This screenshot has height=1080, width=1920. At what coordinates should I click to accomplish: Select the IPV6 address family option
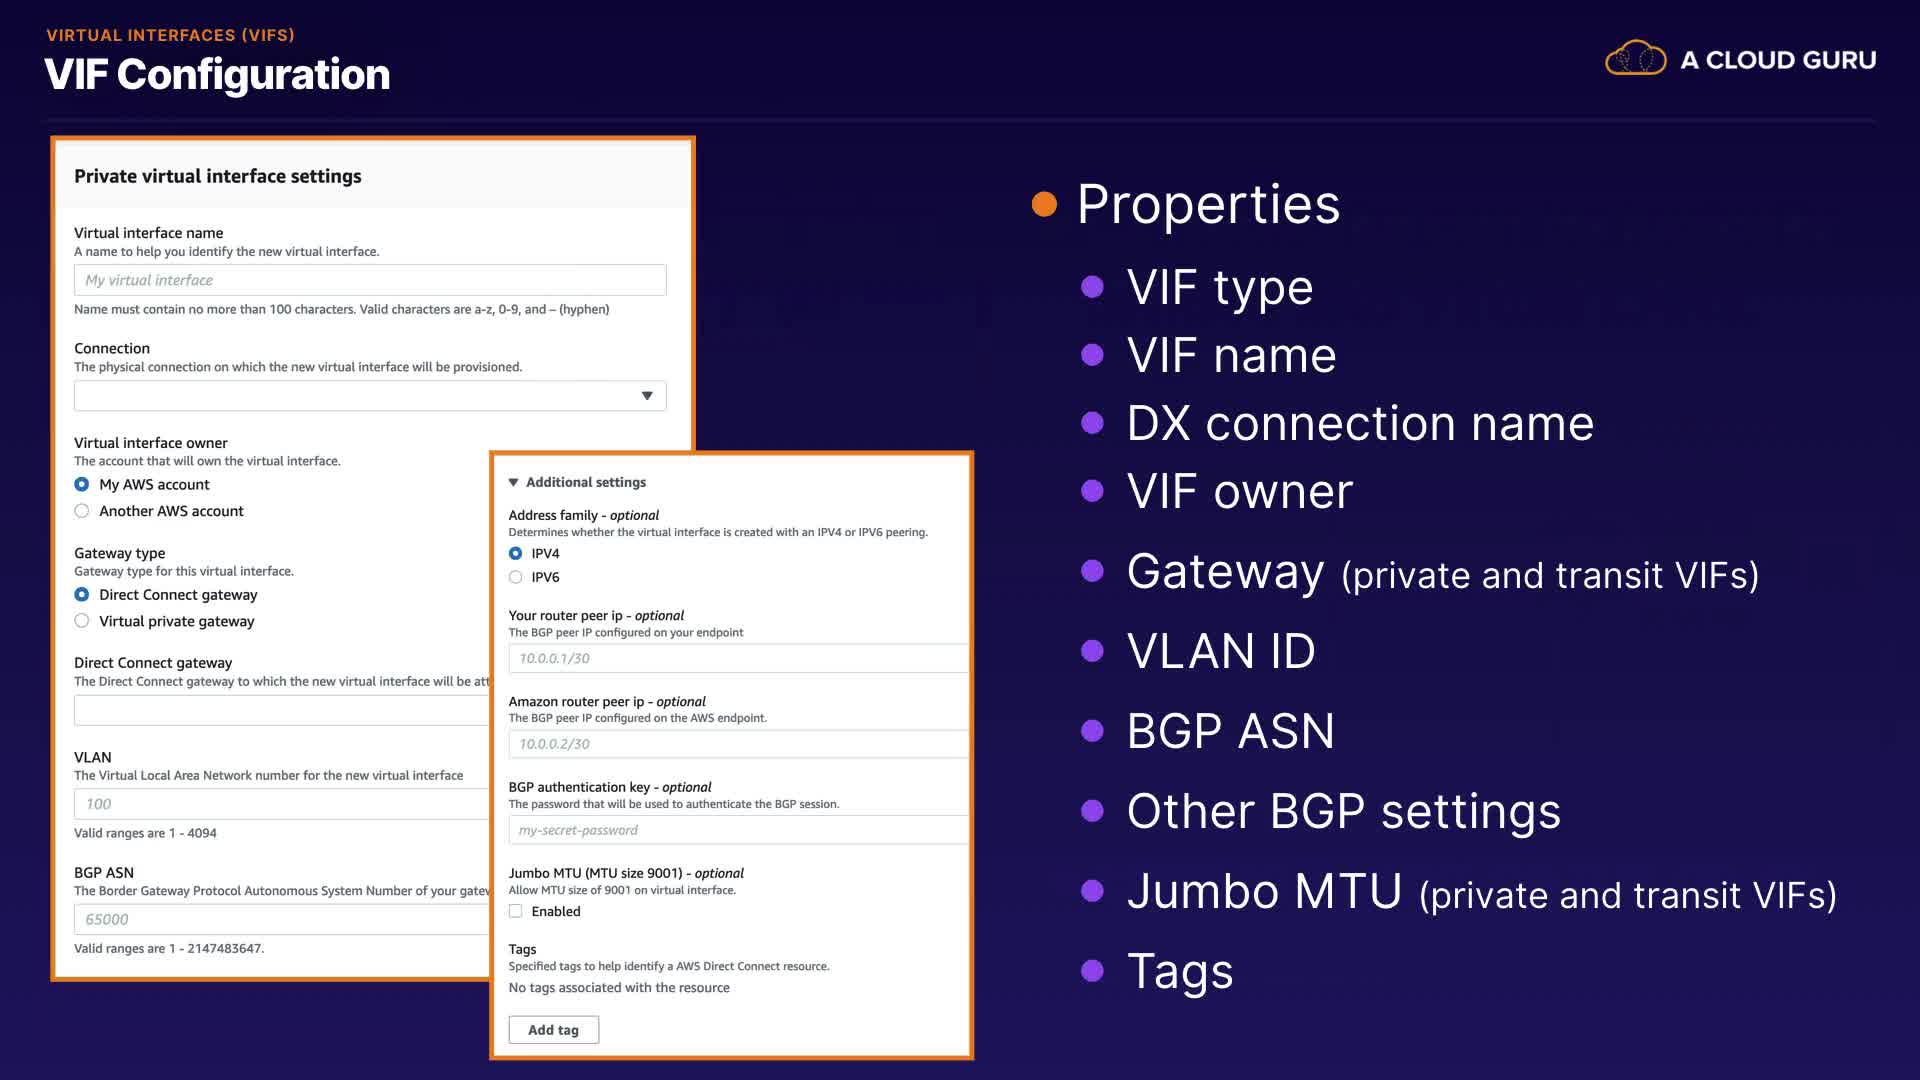516,577
